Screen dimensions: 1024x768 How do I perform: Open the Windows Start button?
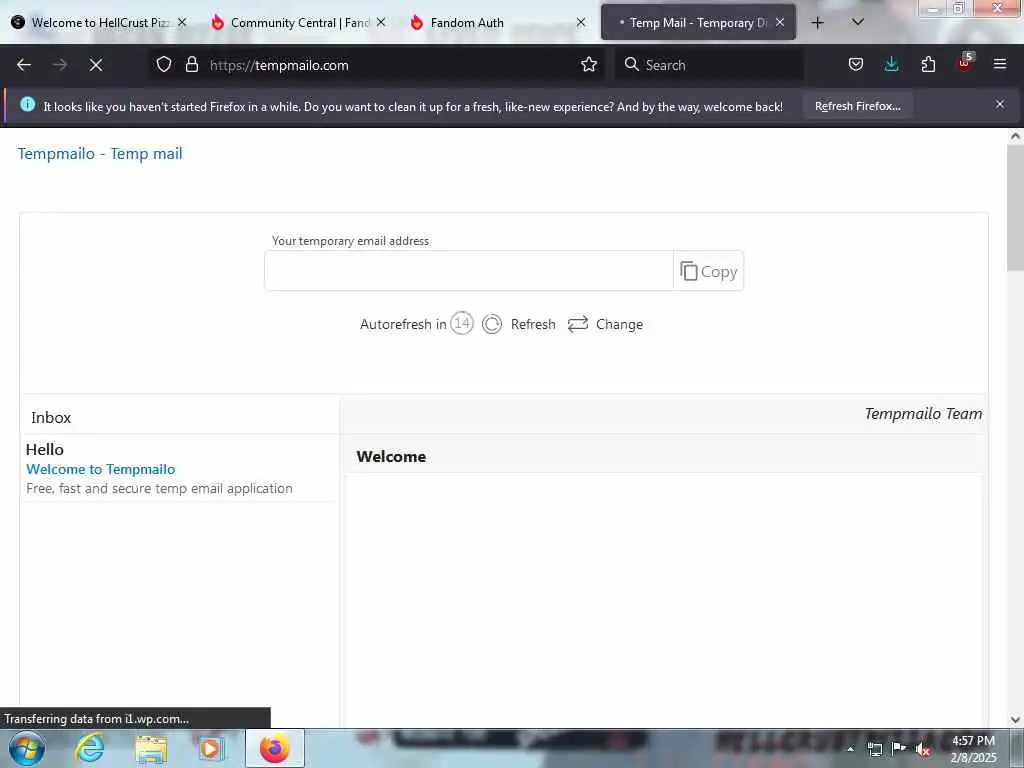point(27,748)
